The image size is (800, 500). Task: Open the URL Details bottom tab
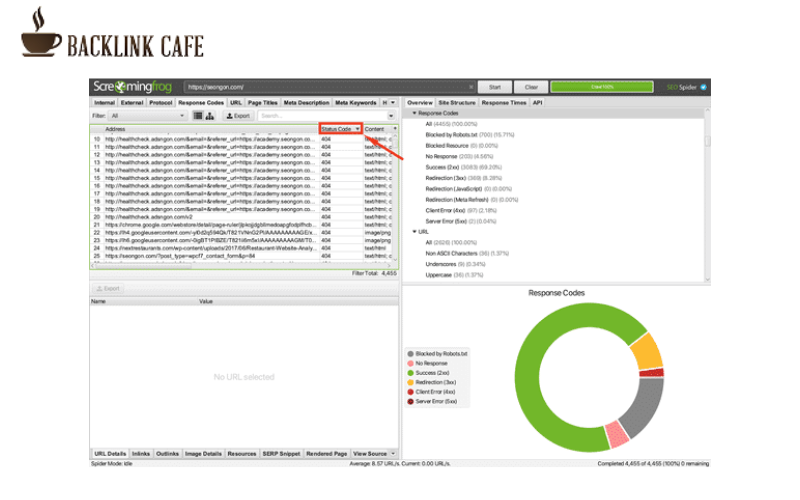click(110, 454)
